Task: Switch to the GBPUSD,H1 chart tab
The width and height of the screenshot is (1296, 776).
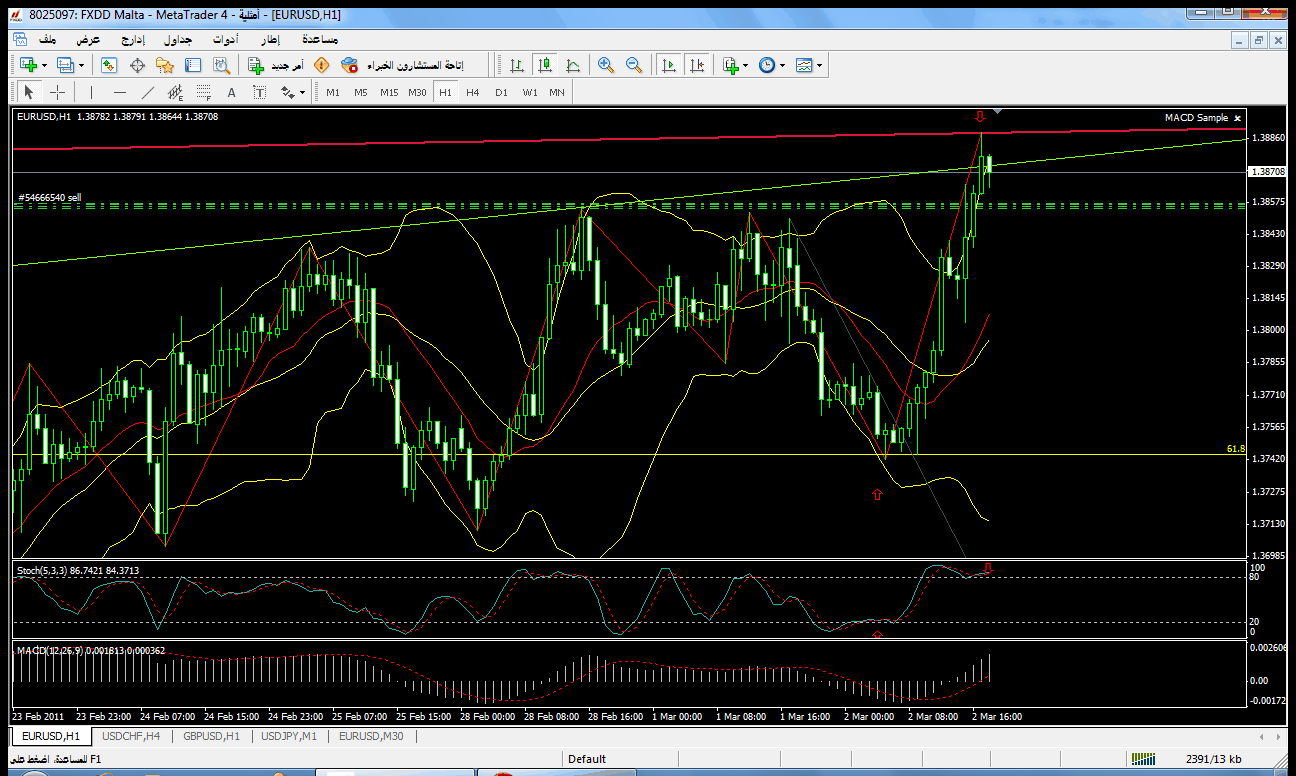Action: 212,736
